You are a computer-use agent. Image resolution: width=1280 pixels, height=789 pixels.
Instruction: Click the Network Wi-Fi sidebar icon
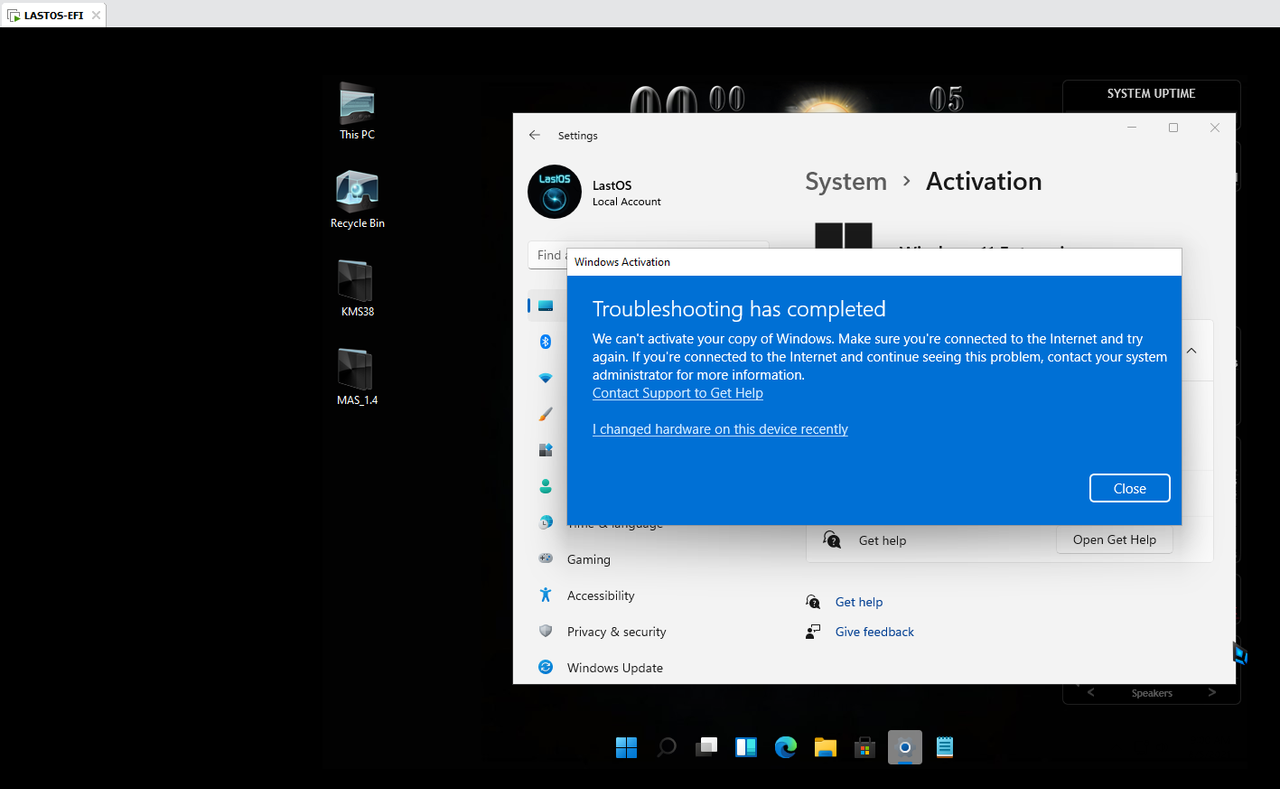tap(546, 378)
